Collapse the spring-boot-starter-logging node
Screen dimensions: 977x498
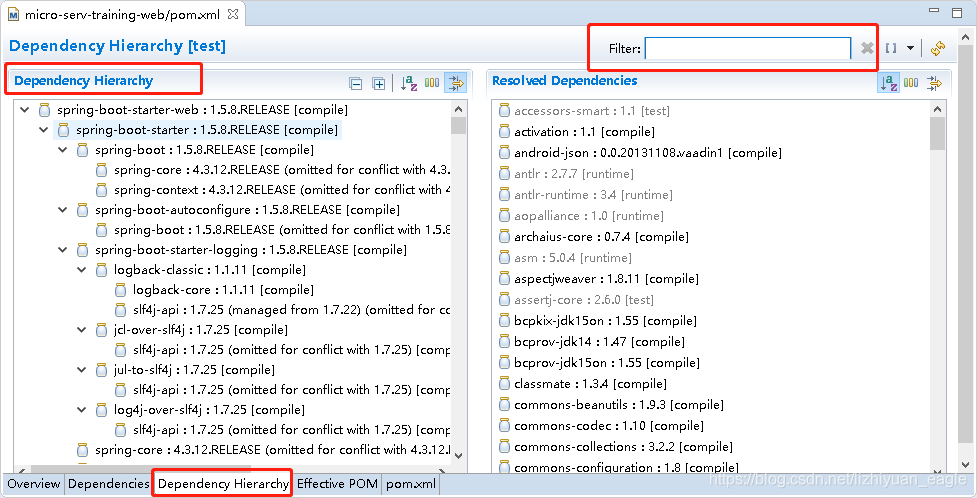point(63,250)
